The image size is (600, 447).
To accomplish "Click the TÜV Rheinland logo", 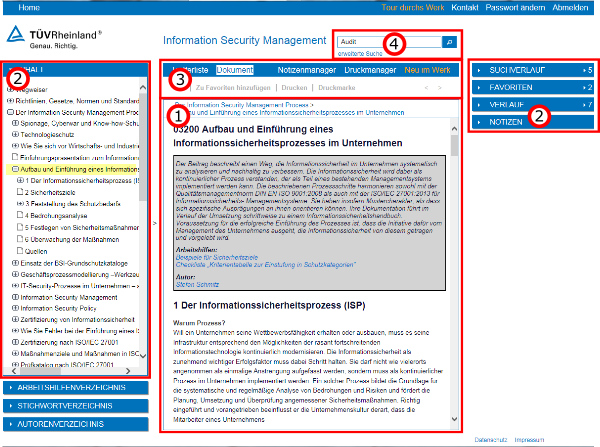I will [54, 38].
